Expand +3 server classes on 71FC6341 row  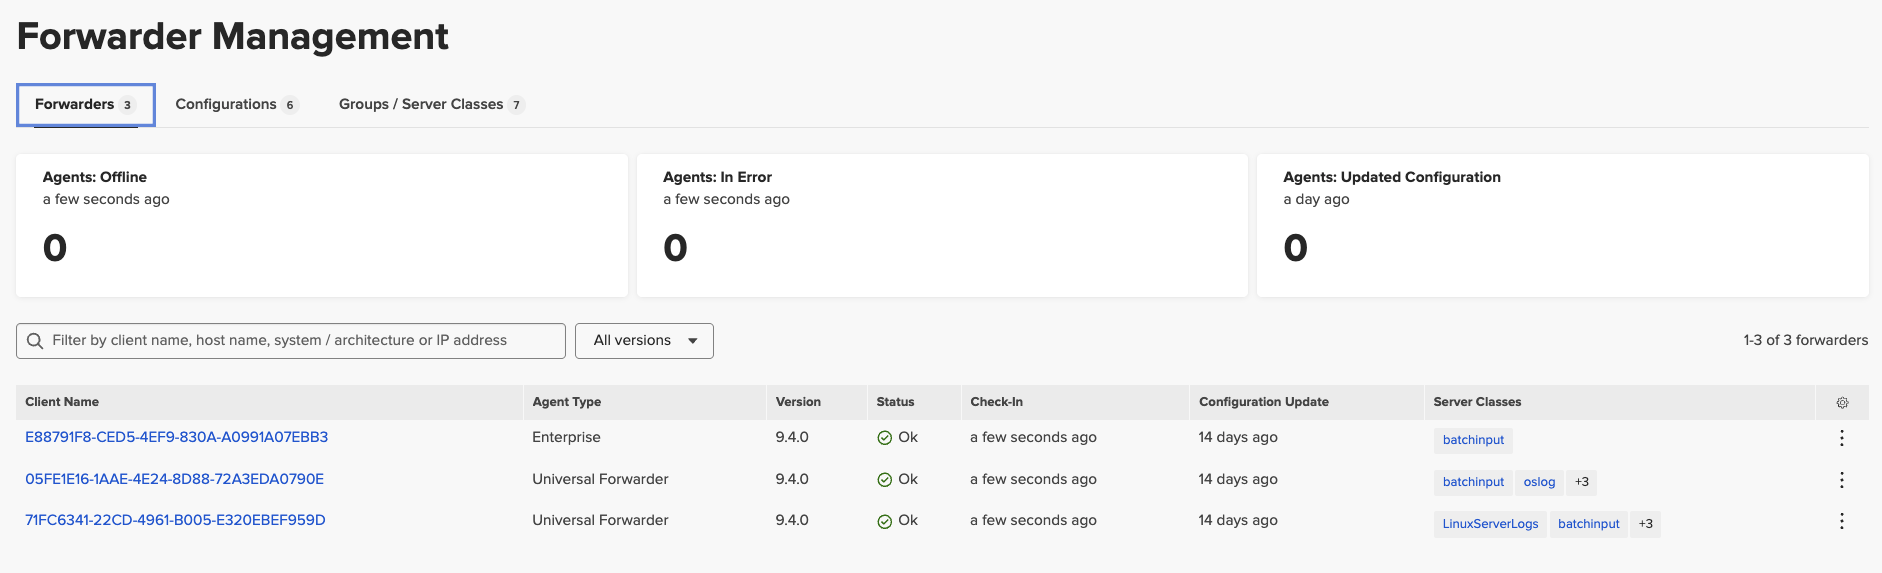(x=1645, y=524)
